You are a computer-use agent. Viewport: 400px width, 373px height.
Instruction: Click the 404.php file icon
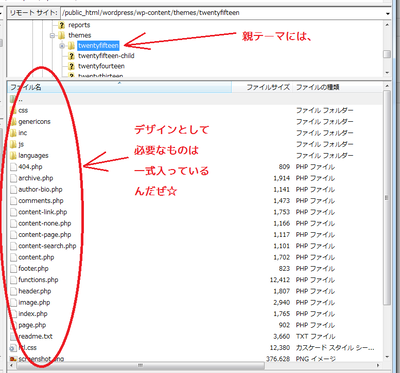coord(13,167)
